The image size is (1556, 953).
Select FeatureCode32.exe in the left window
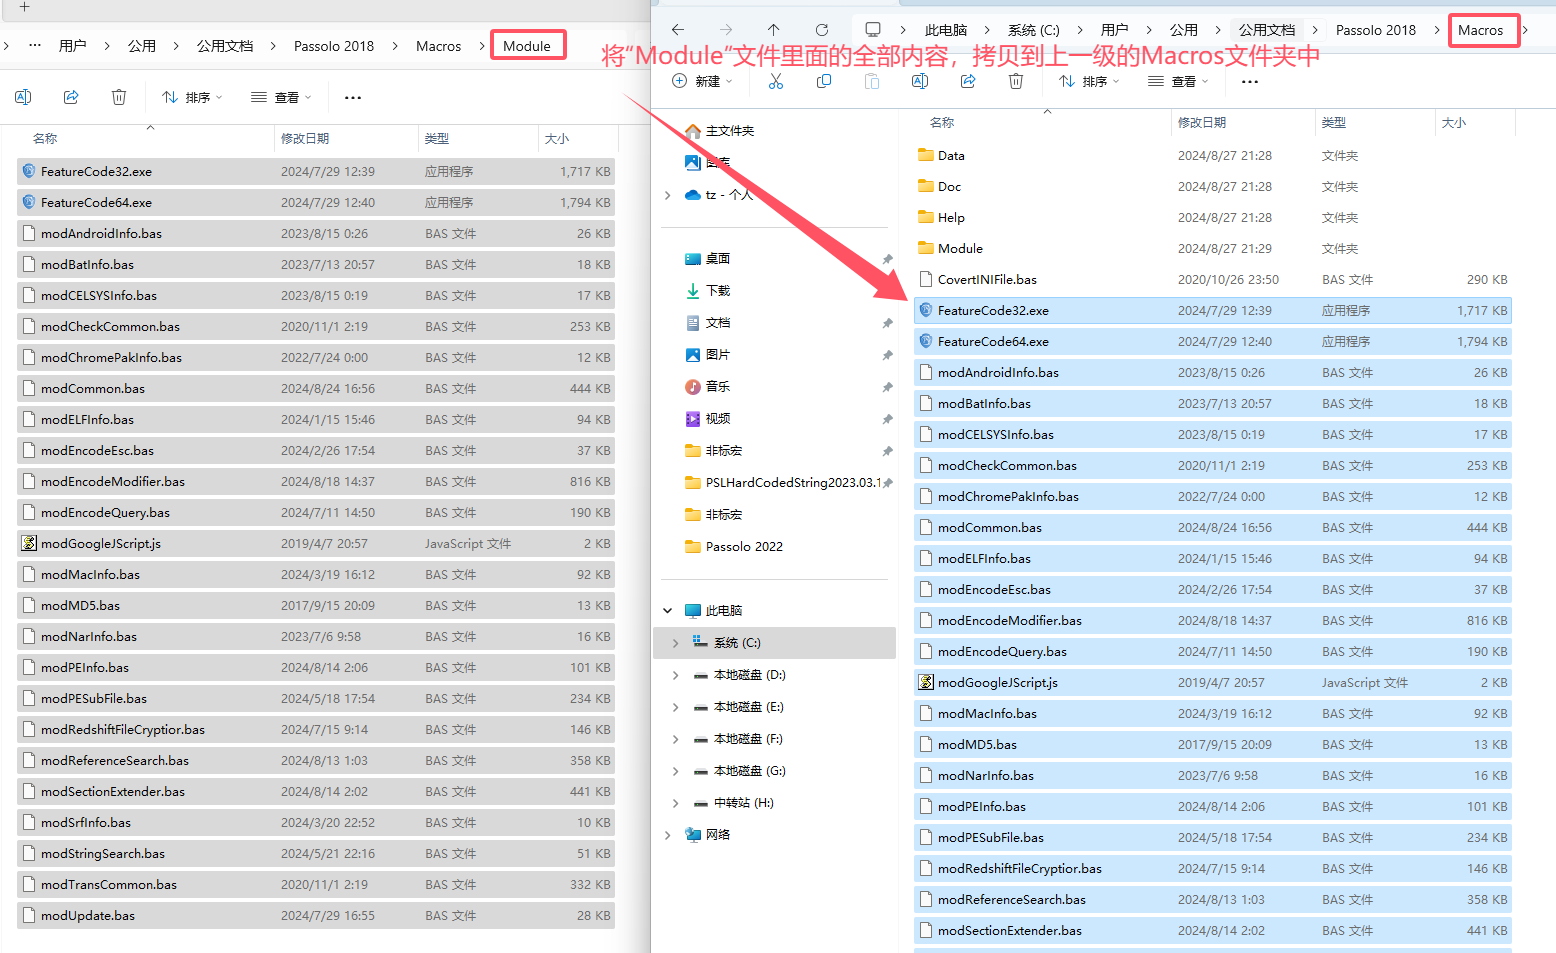point(315,172)
